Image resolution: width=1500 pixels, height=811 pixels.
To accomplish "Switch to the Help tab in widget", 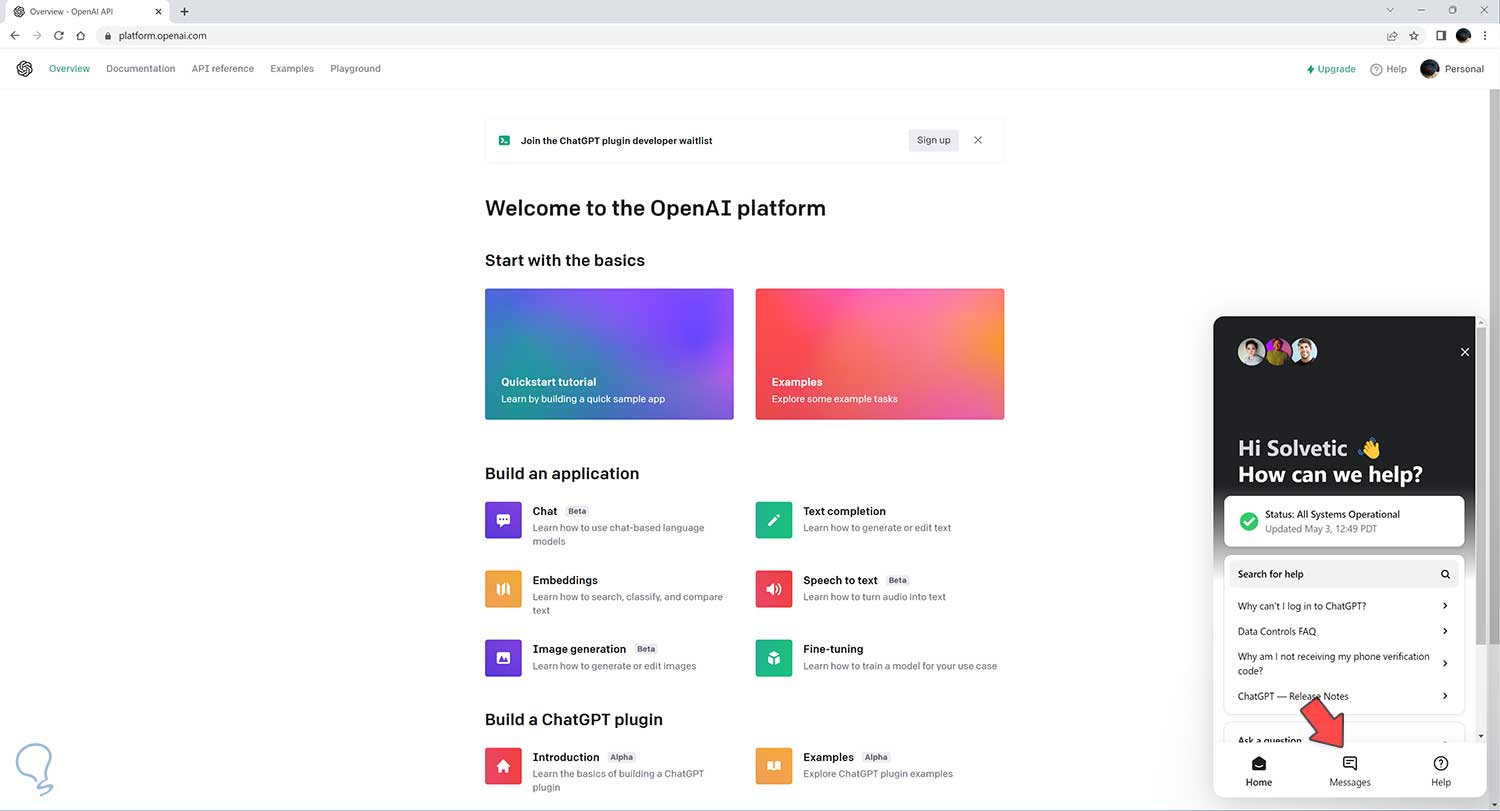I will click(1441, 771).
